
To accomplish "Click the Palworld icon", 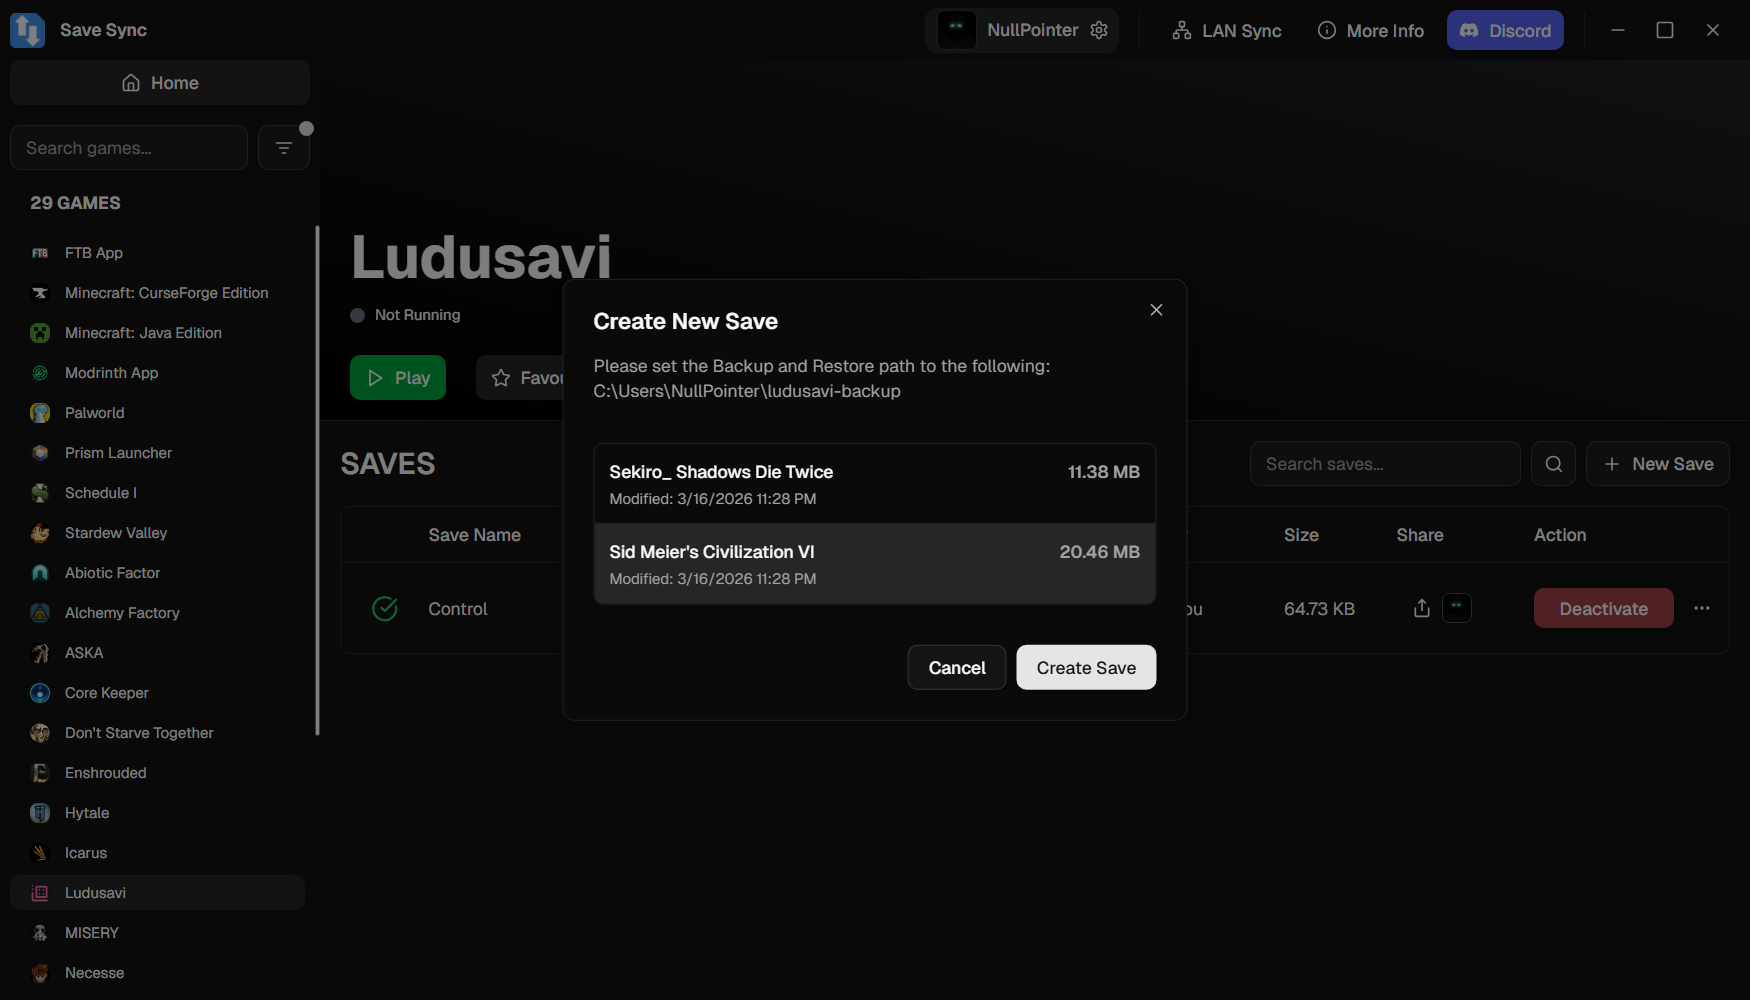I will (40, 413).
